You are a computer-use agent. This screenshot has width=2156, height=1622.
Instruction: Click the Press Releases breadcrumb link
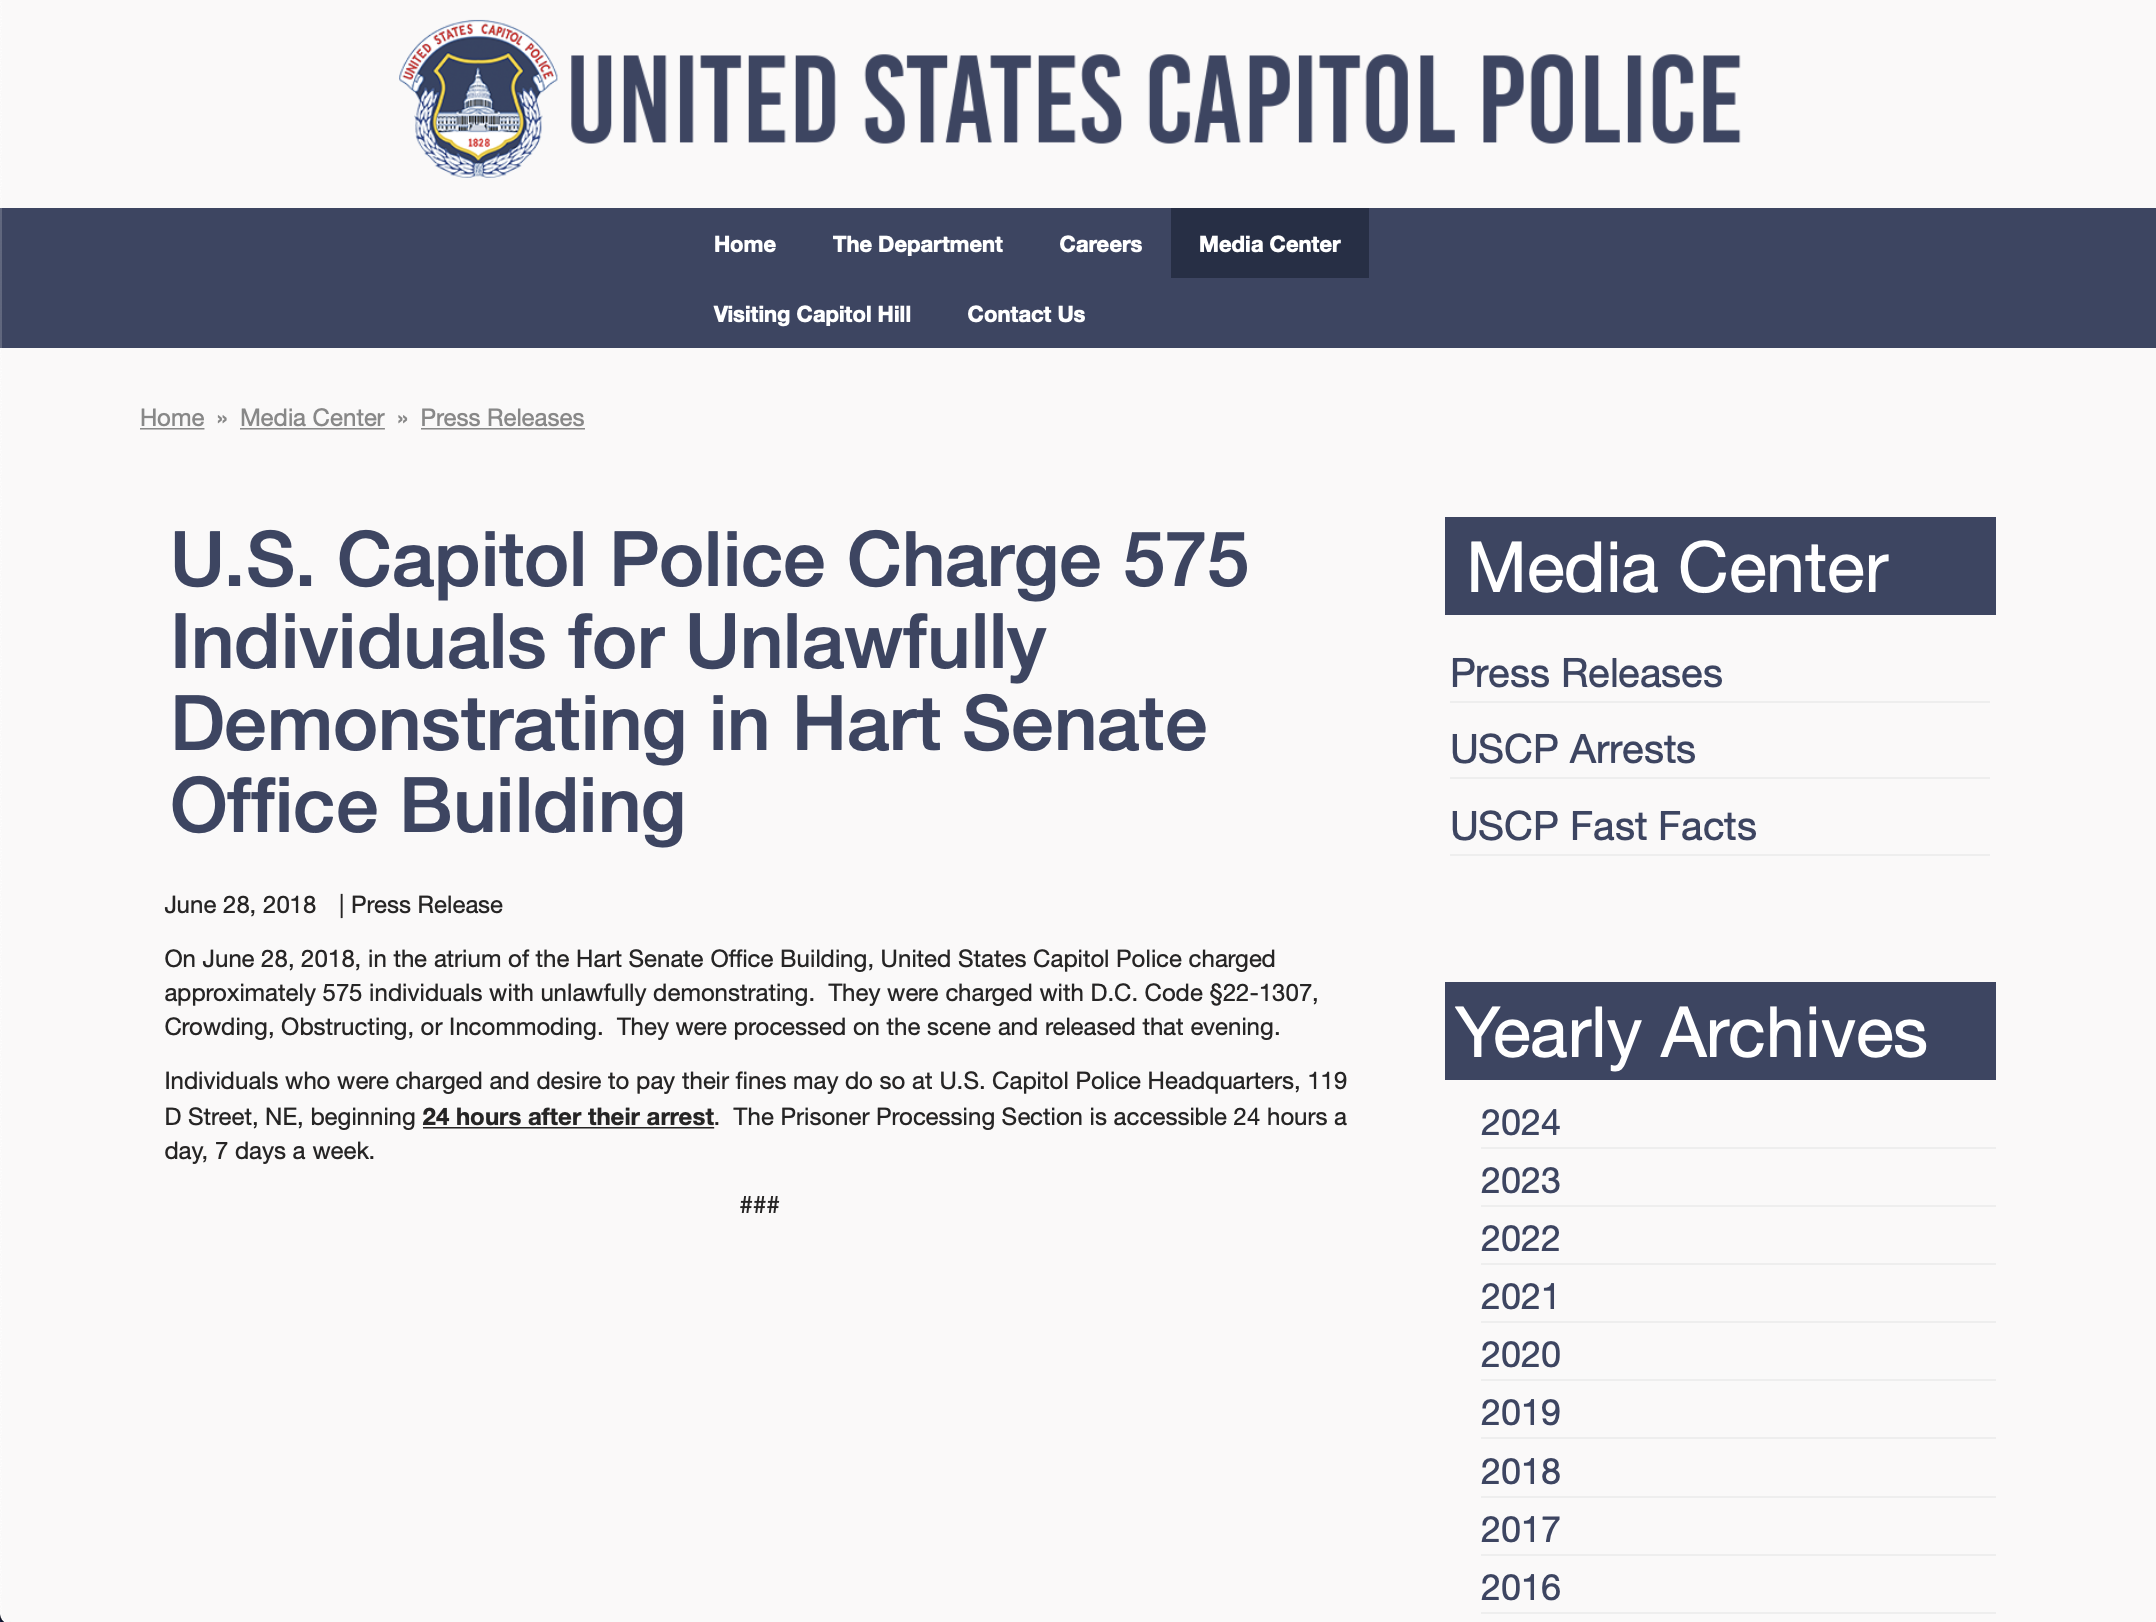[x=502, y=418]
